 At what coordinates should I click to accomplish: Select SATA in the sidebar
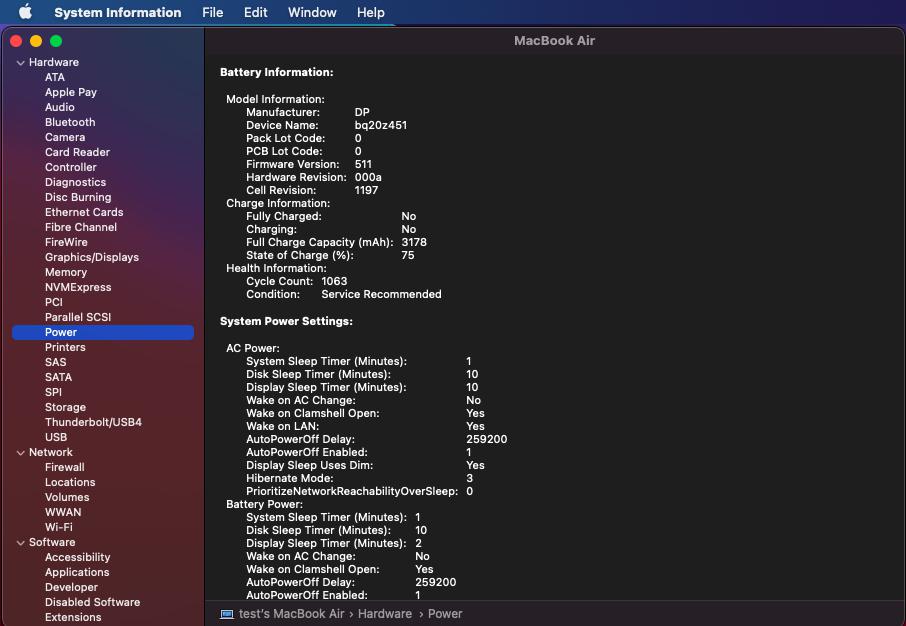[58, 377]
